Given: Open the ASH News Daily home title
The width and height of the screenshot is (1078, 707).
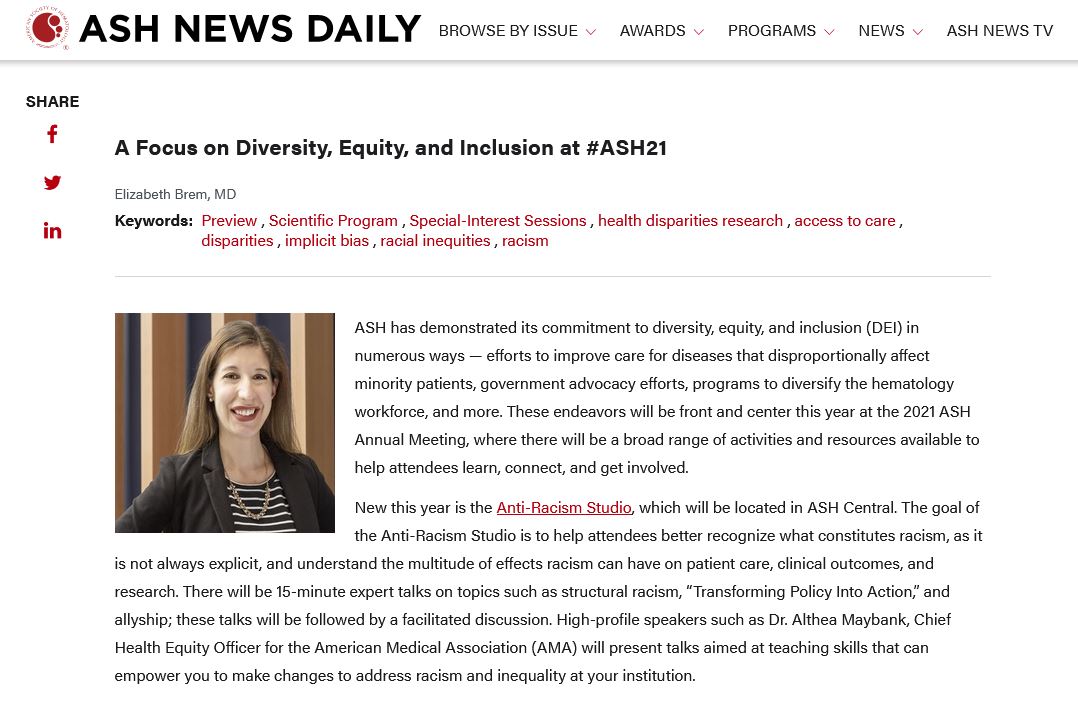Looking at the screenshot, I should pyautogui.click(x=250, y=29).
